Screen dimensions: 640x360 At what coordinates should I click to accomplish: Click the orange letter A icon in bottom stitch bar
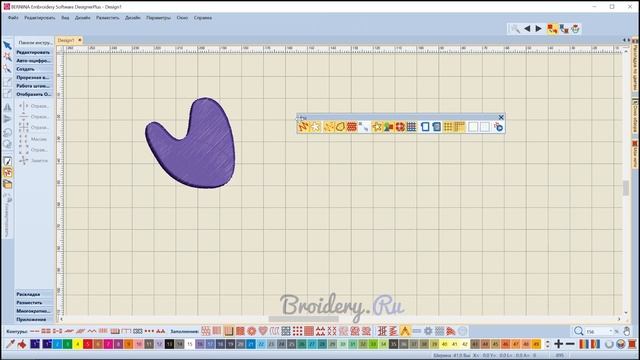[x=405, y=331]
